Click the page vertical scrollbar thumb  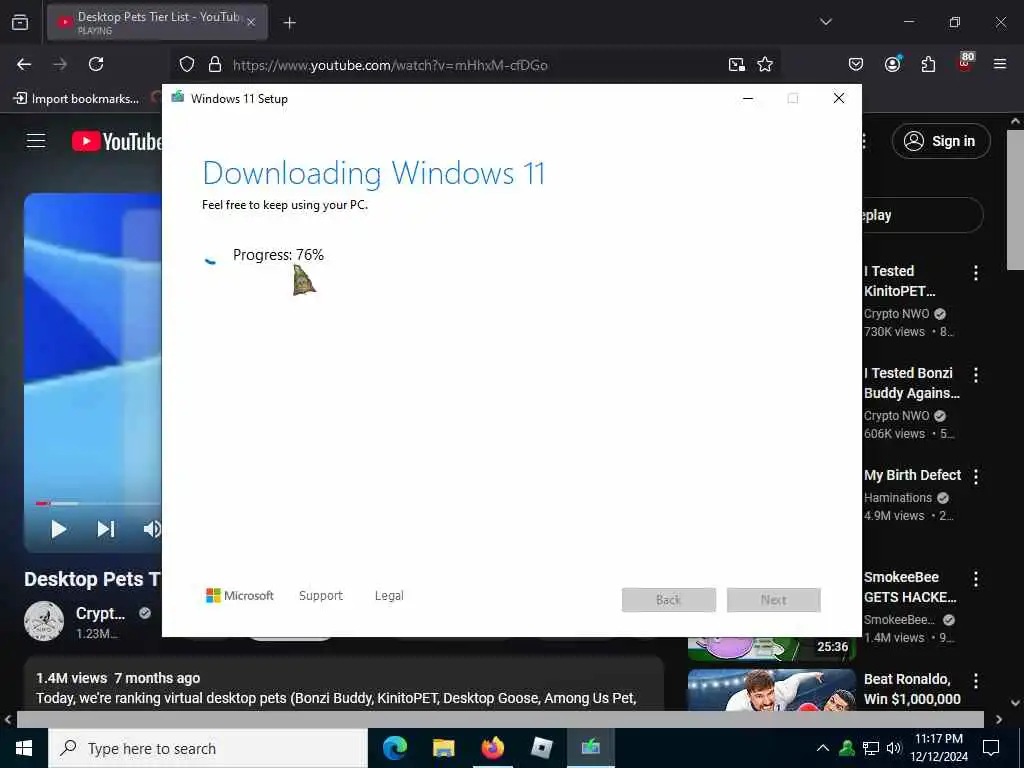click(x=1015, y=199)
